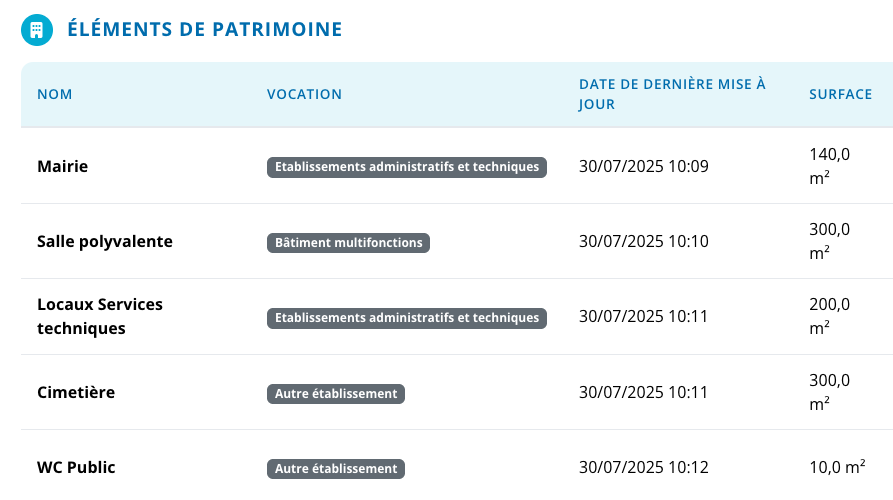
Task: Open Locaux Services techniques entry
Action: [100, 316]
